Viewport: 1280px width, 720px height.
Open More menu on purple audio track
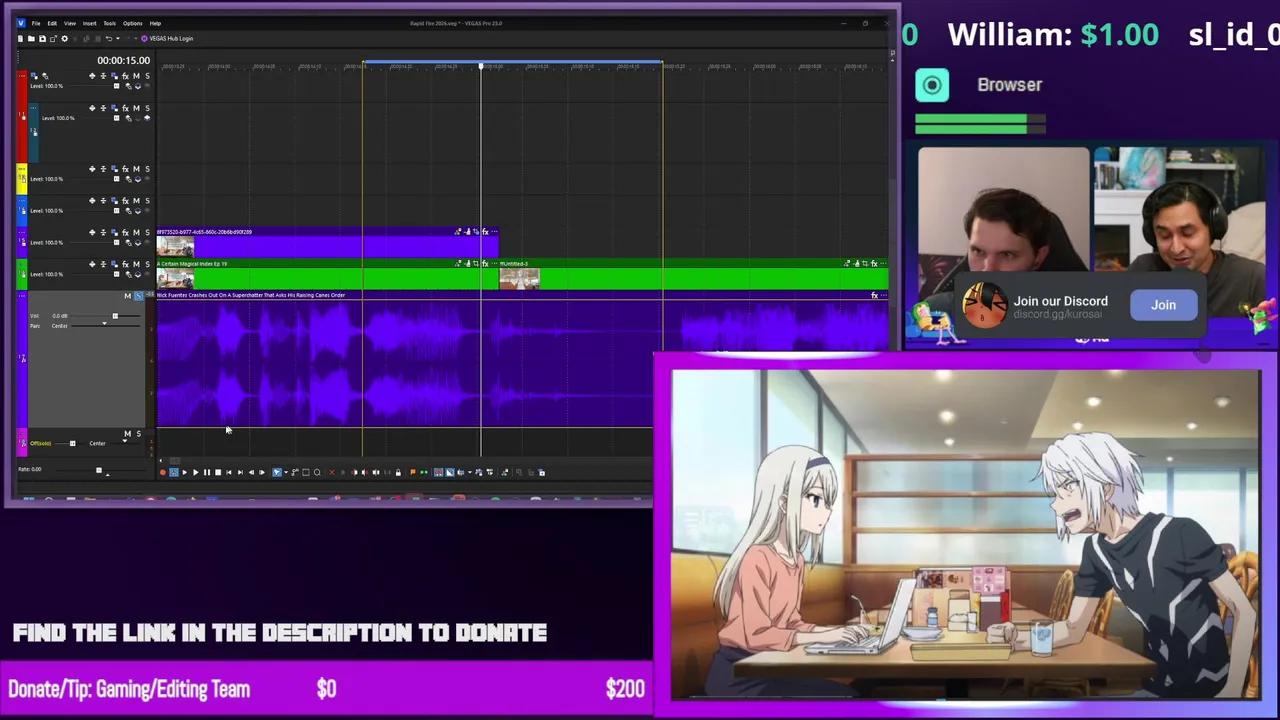point(22,297)
